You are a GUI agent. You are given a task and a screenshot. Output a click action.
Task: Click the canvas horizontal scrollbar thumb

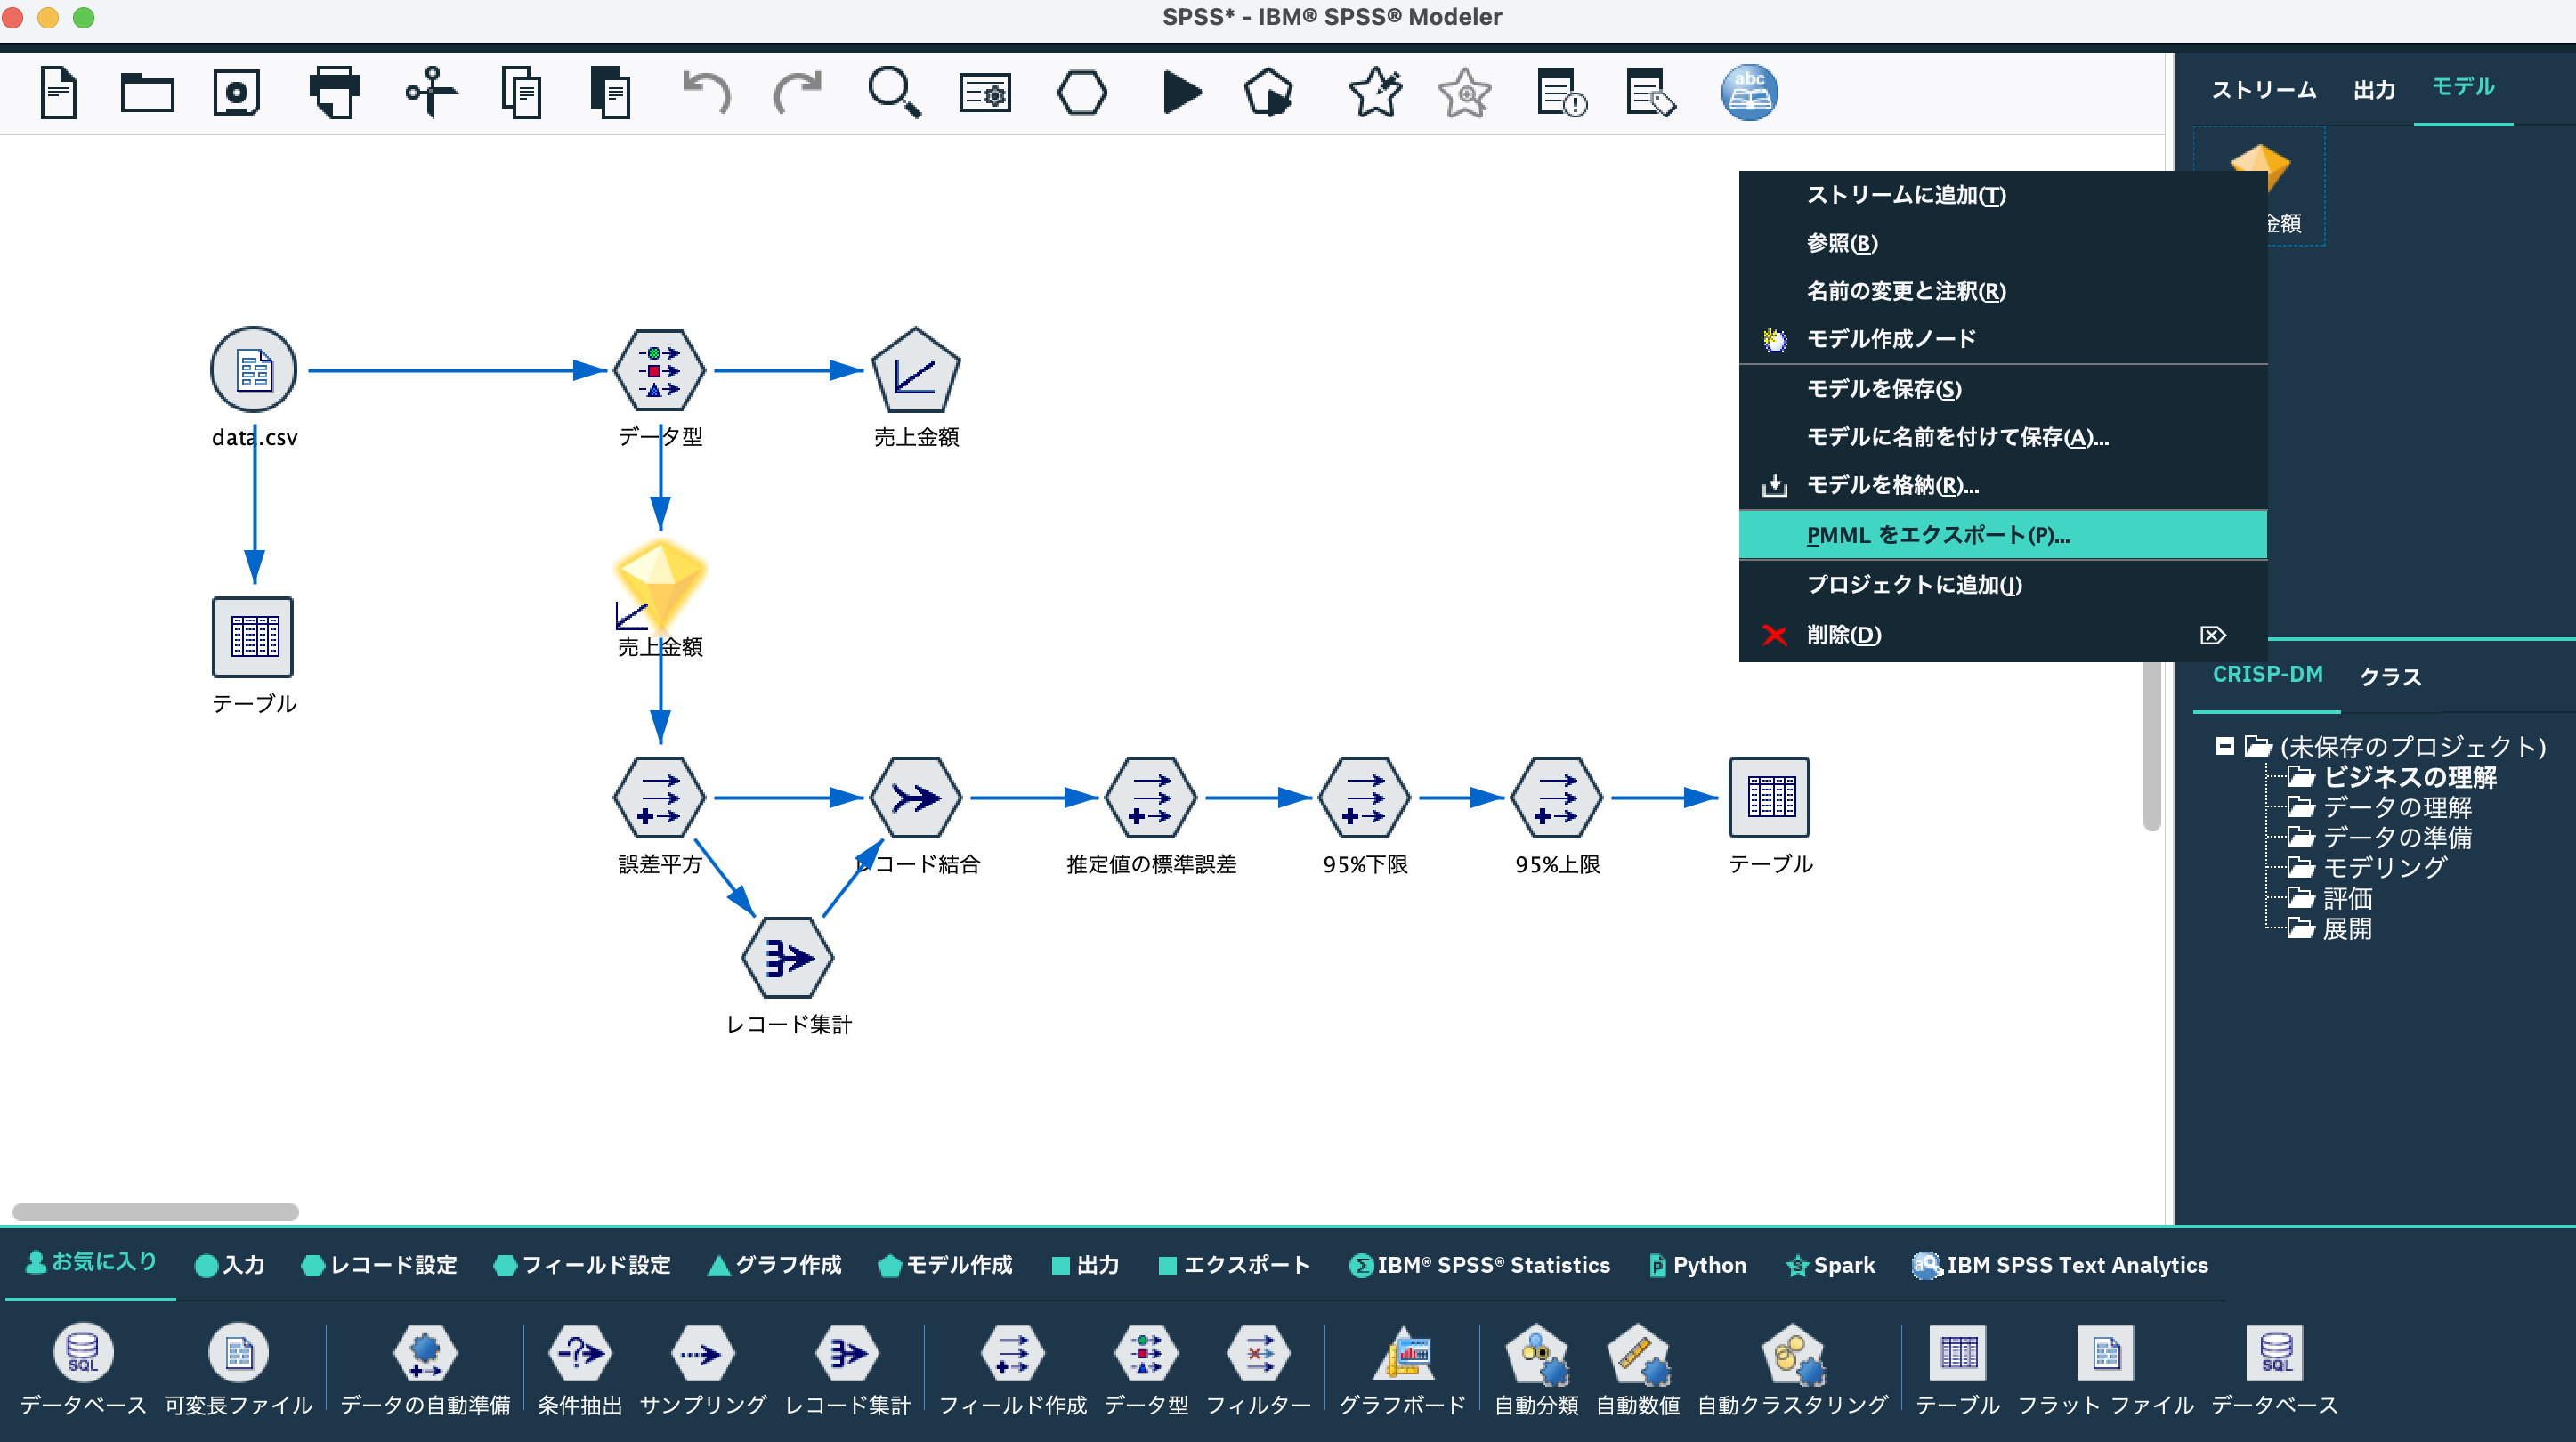click(155, 1212)
